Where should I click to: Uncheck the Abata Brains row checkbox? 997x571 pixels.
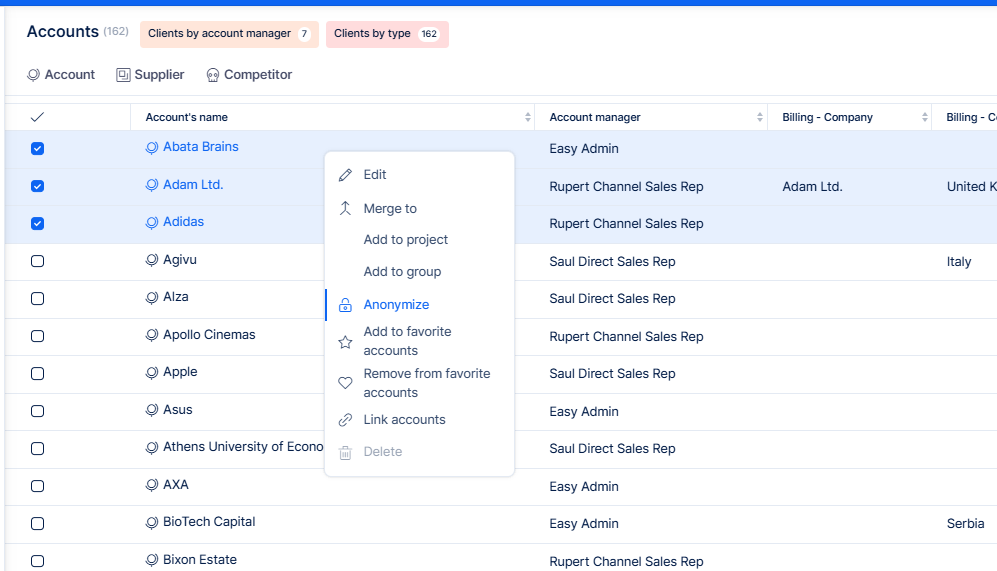37,149
